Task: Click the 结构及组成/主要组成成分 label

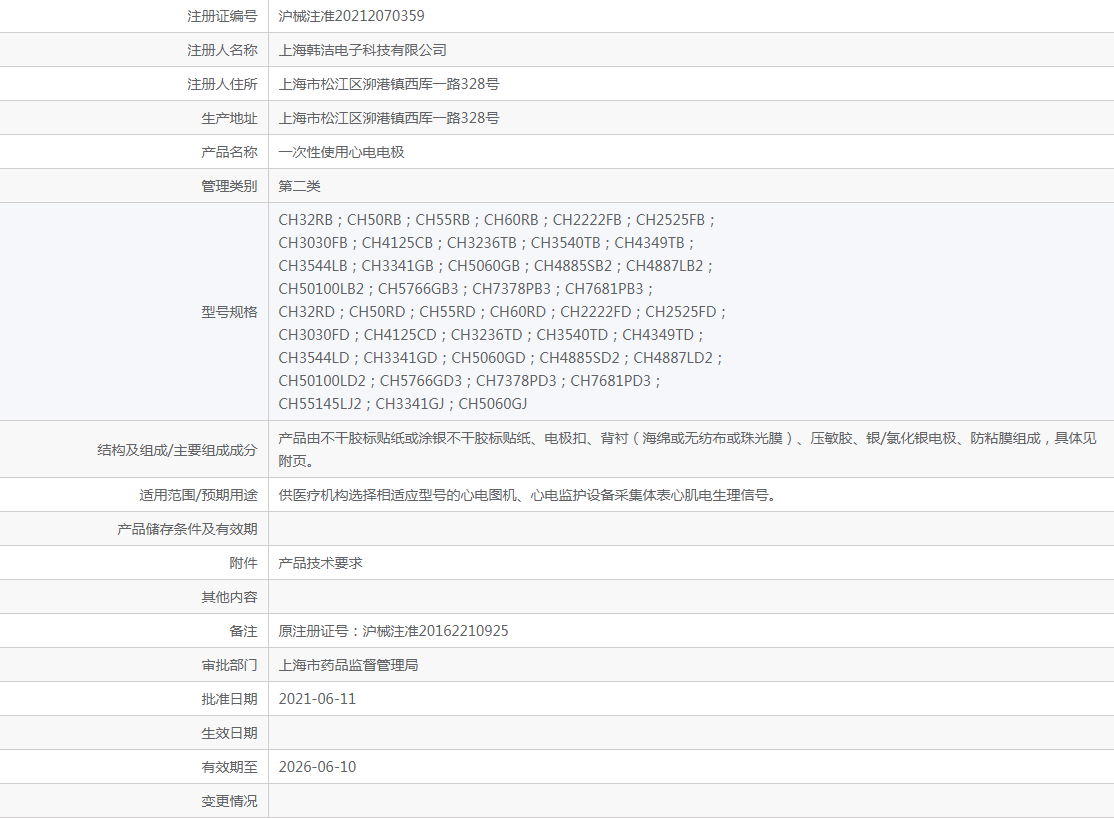Action: tap(177, 450)
